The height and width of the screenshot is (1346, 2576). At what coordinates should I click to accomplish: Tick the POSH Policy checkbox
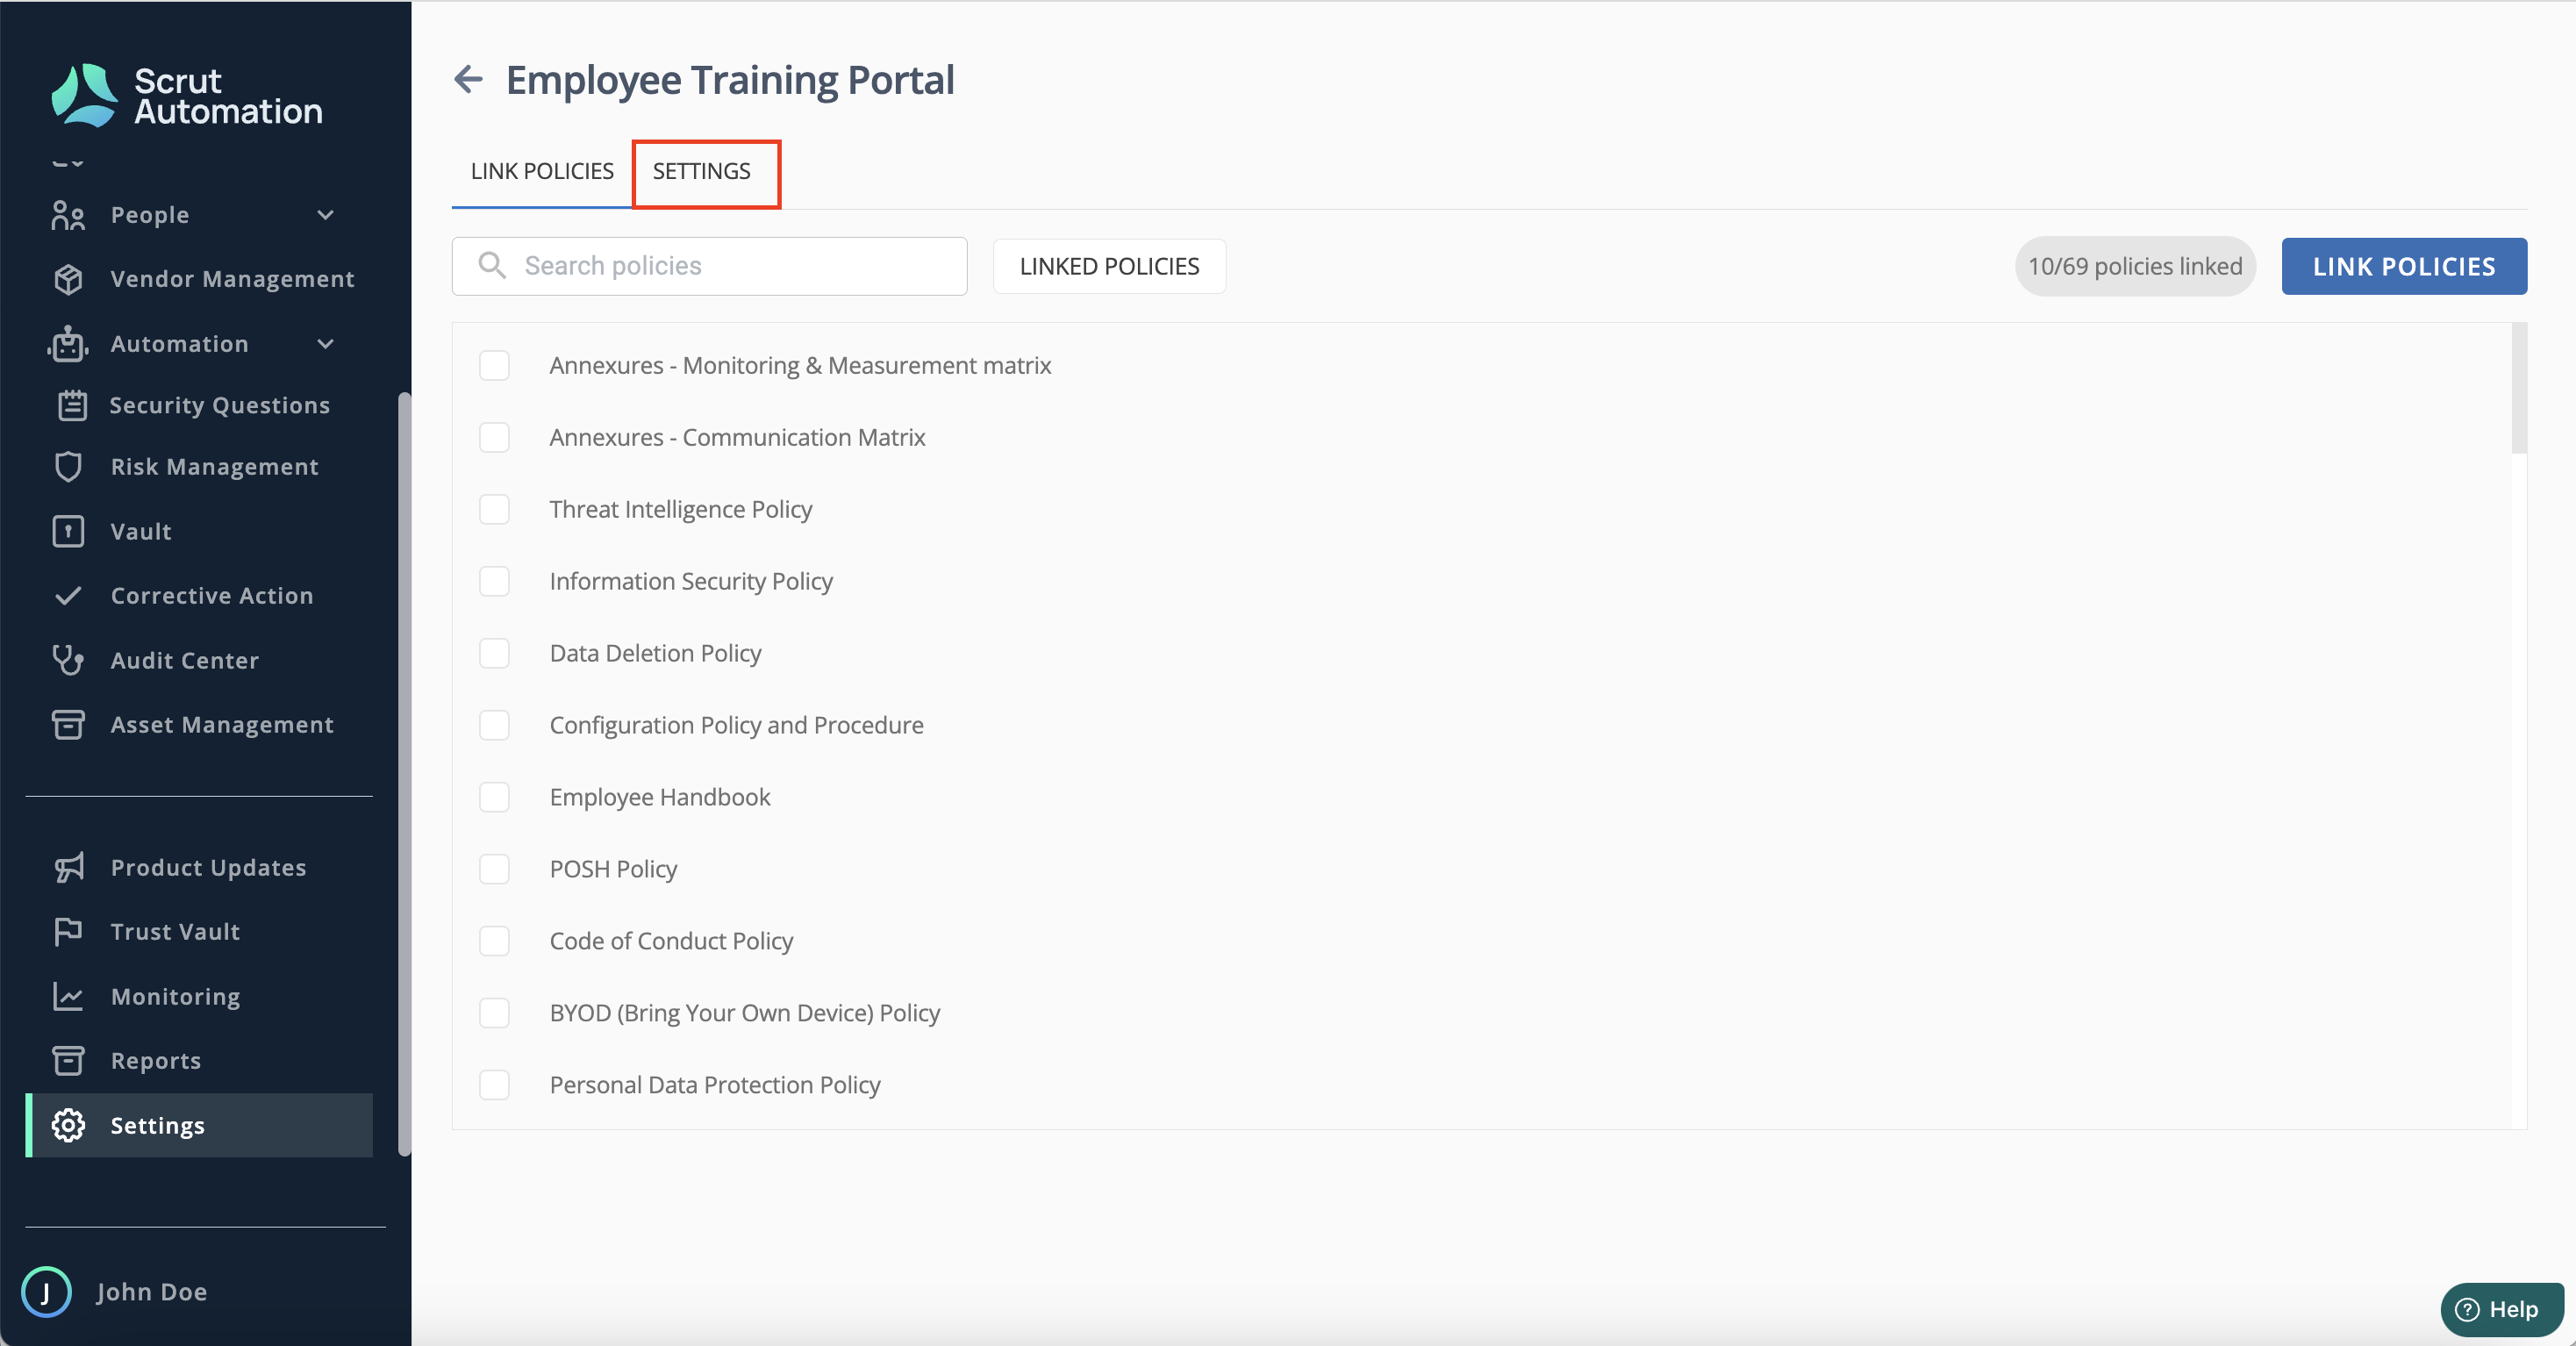click(x=494, y=869)
